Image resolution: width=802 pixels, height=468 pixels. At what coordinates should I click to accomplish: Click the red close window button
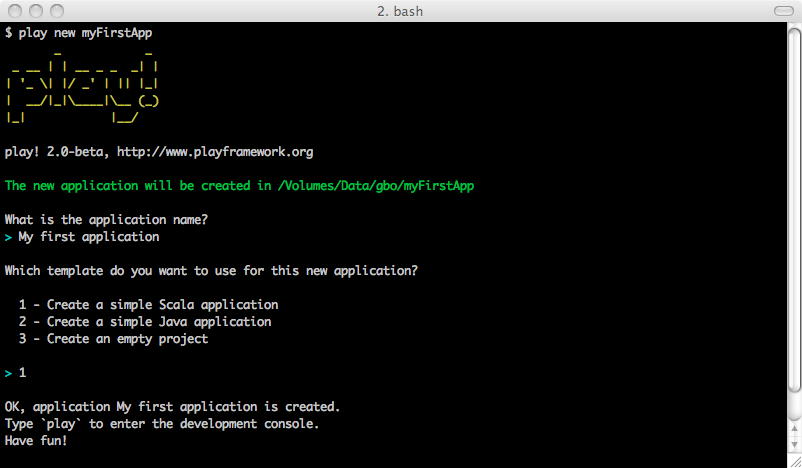pos(15,11)
